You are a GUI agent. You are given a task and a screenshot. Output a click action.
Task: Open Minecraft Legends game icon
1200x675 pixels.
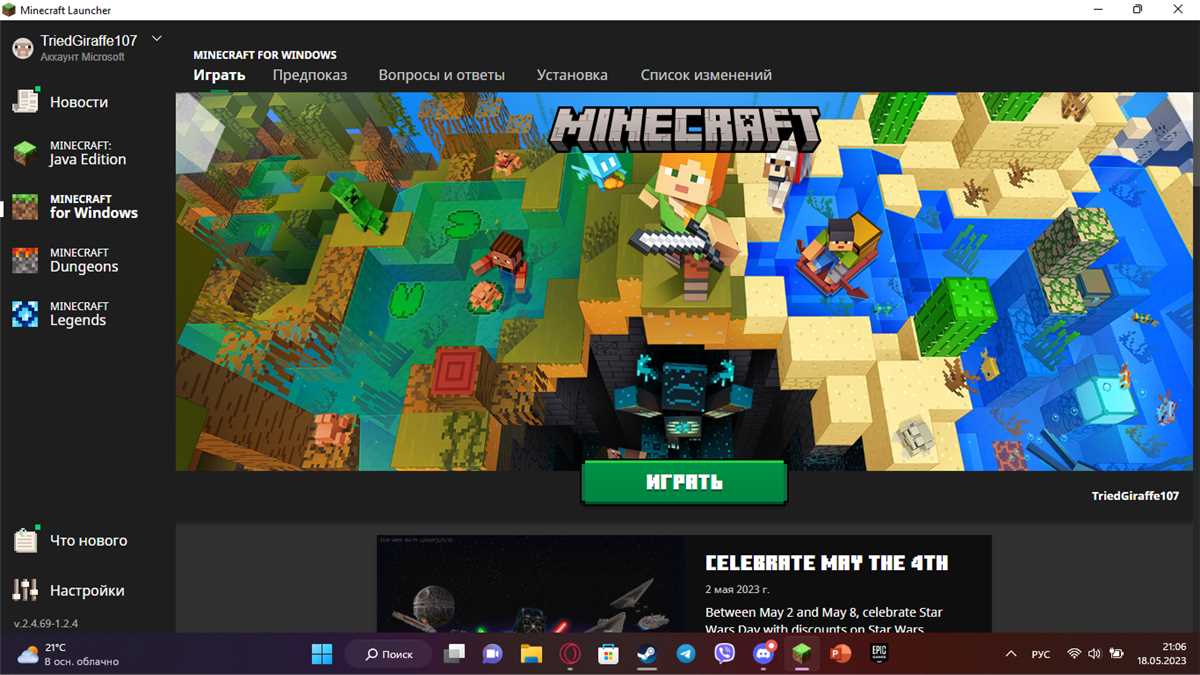coord(24,314)
